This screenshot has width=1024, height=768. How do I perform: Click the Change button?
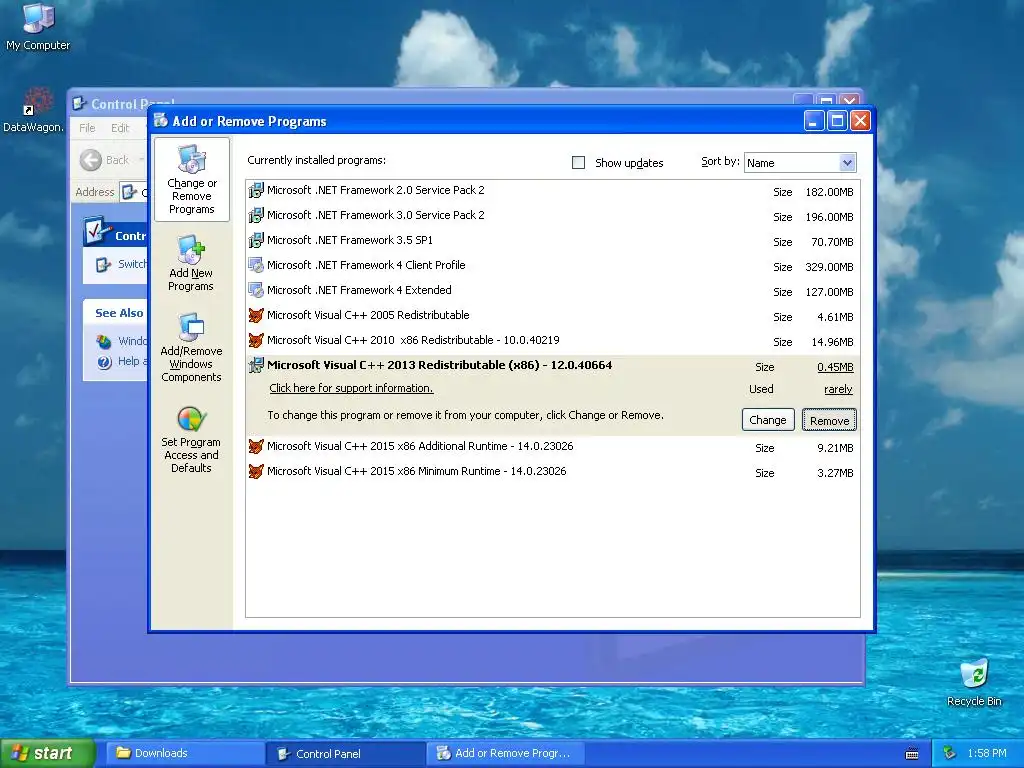(768, 420)
